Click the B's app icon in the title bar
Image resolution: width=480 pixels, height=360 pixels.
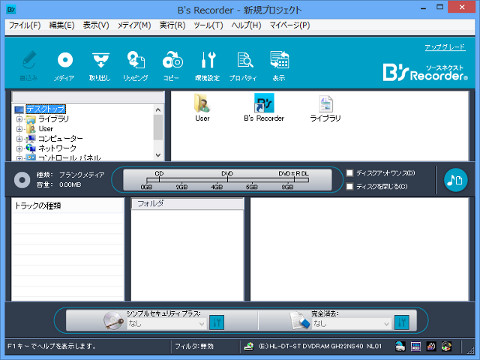(x=11, y=10)
